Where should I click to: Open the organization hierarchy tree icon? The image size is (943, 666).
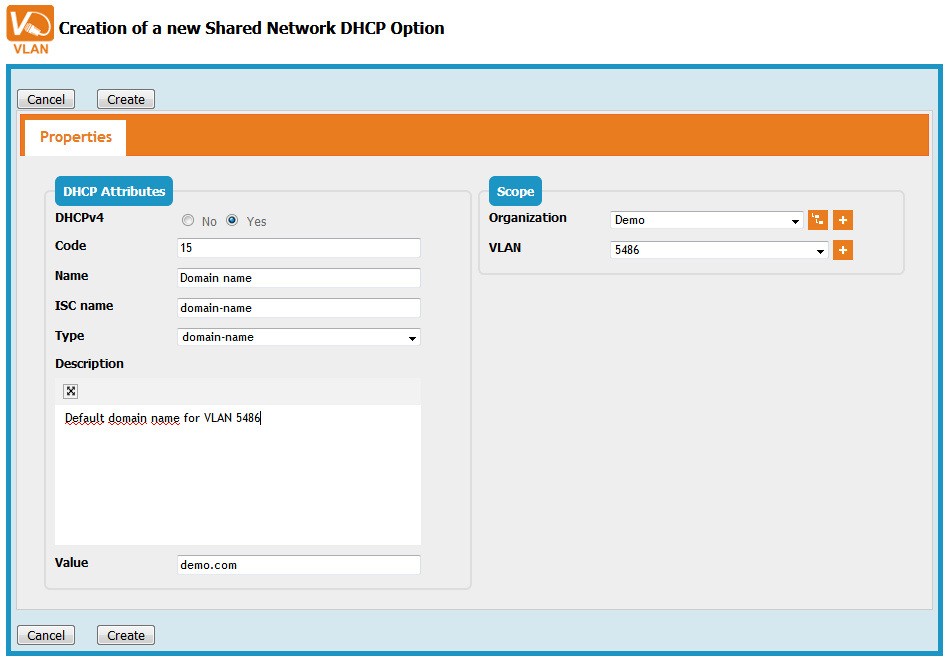pyautogui.click(x=818, y=220)
